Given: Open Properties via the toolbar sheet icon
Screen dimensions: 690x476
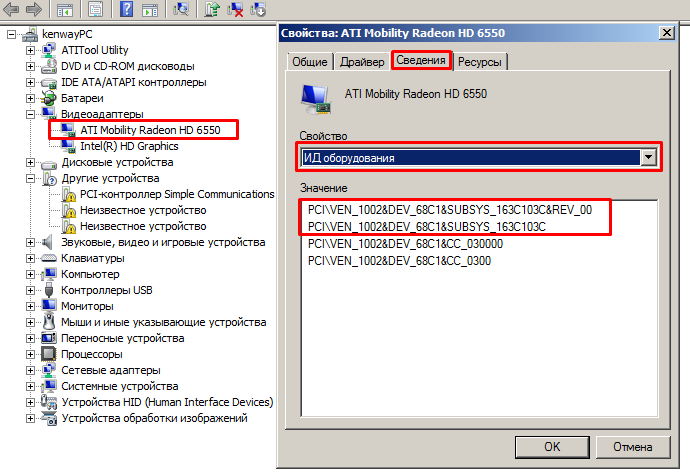Looking at the screenshot, I should (x=95, y=9).
